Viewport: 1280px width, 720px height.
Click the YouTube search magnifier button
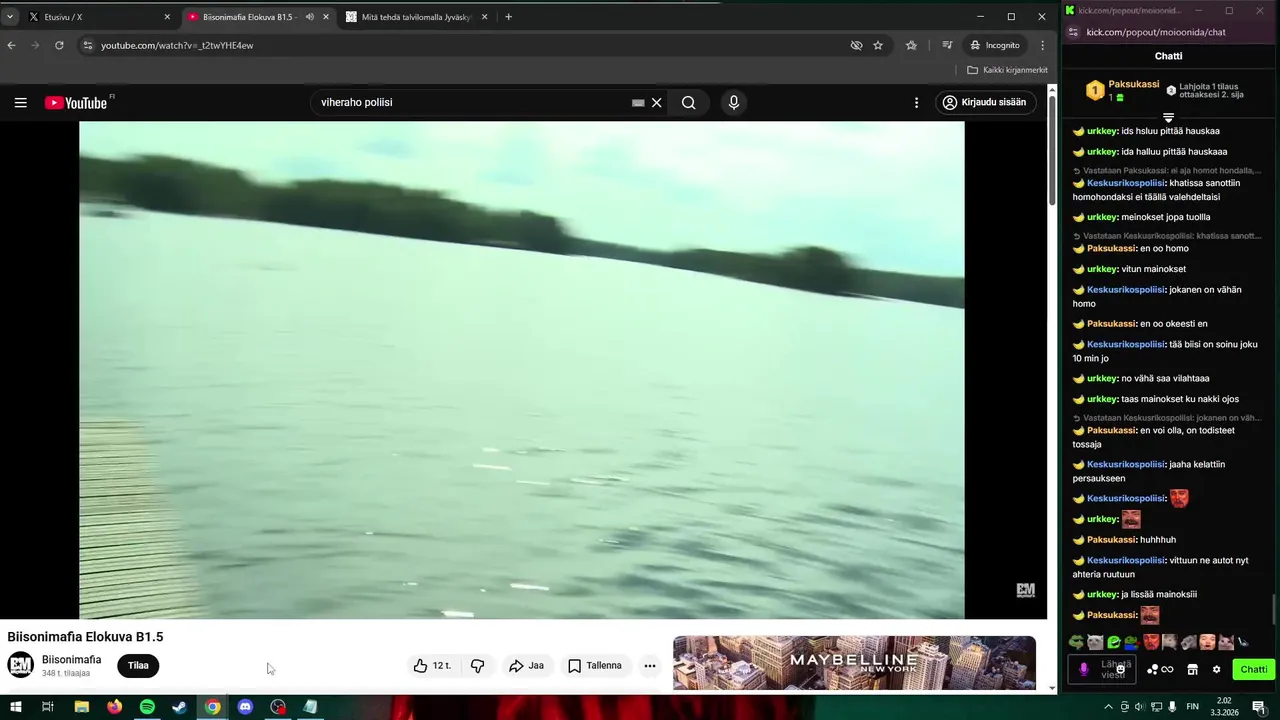click(x=689, y=102)
